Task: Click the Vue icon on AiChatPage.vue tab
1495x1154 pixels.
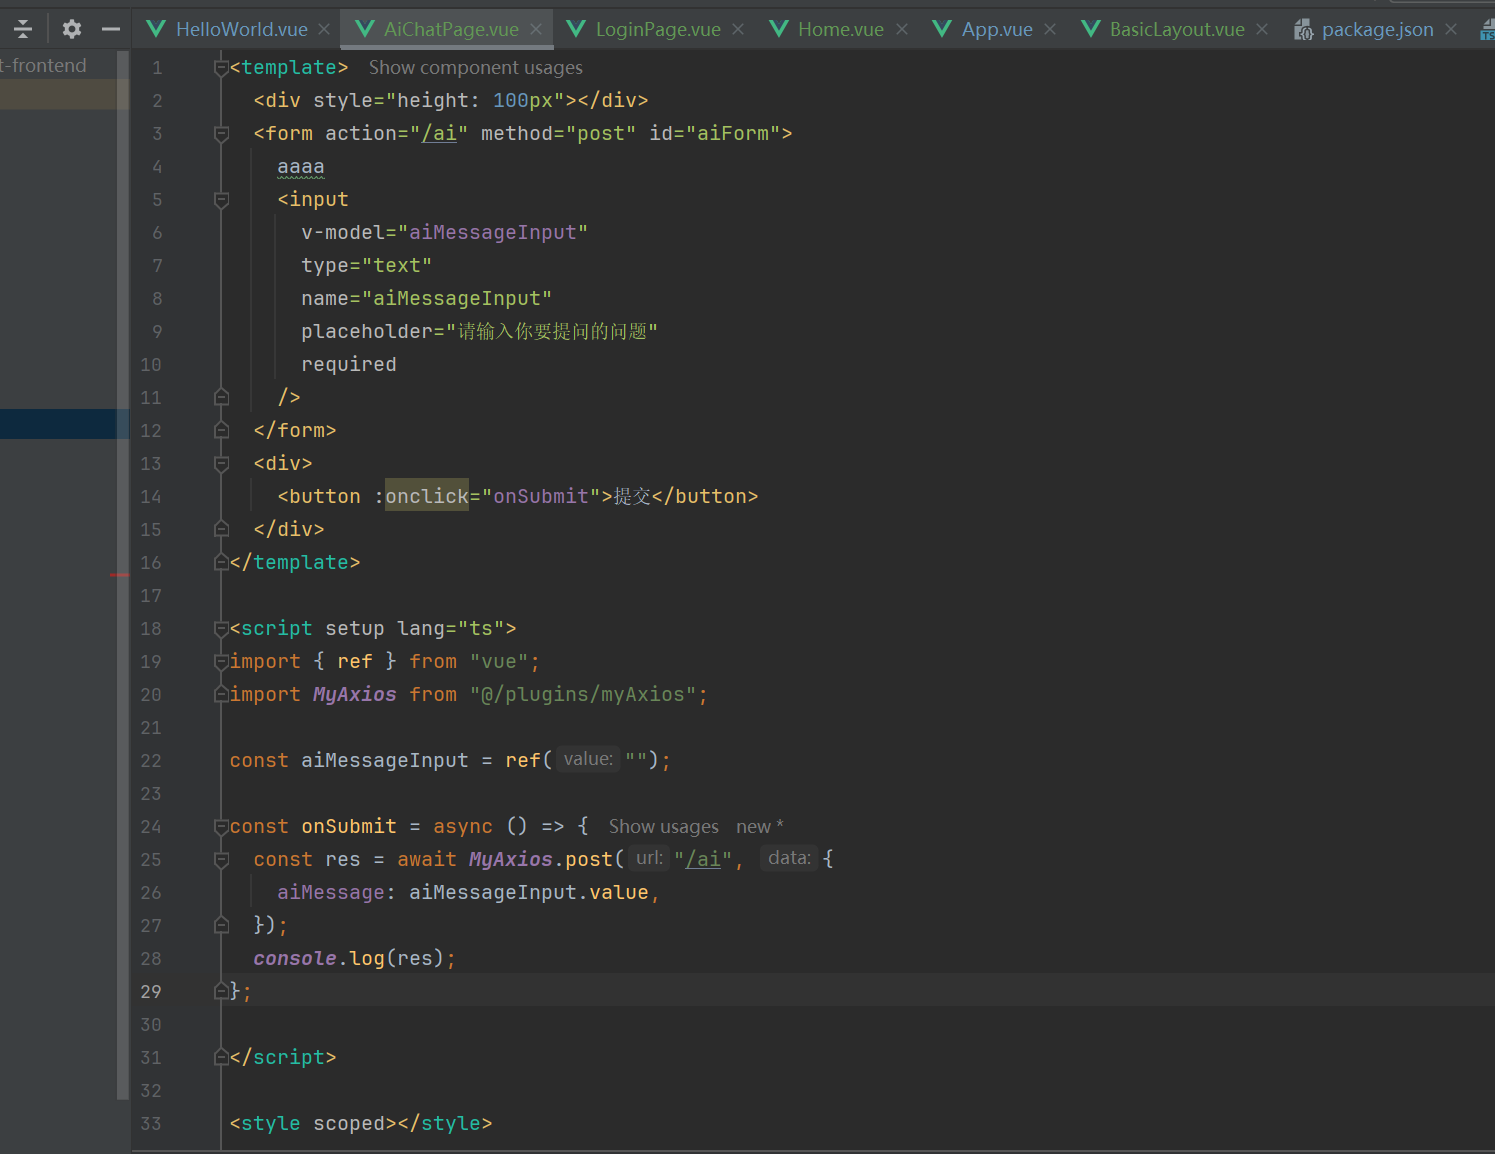Action: 365,29
